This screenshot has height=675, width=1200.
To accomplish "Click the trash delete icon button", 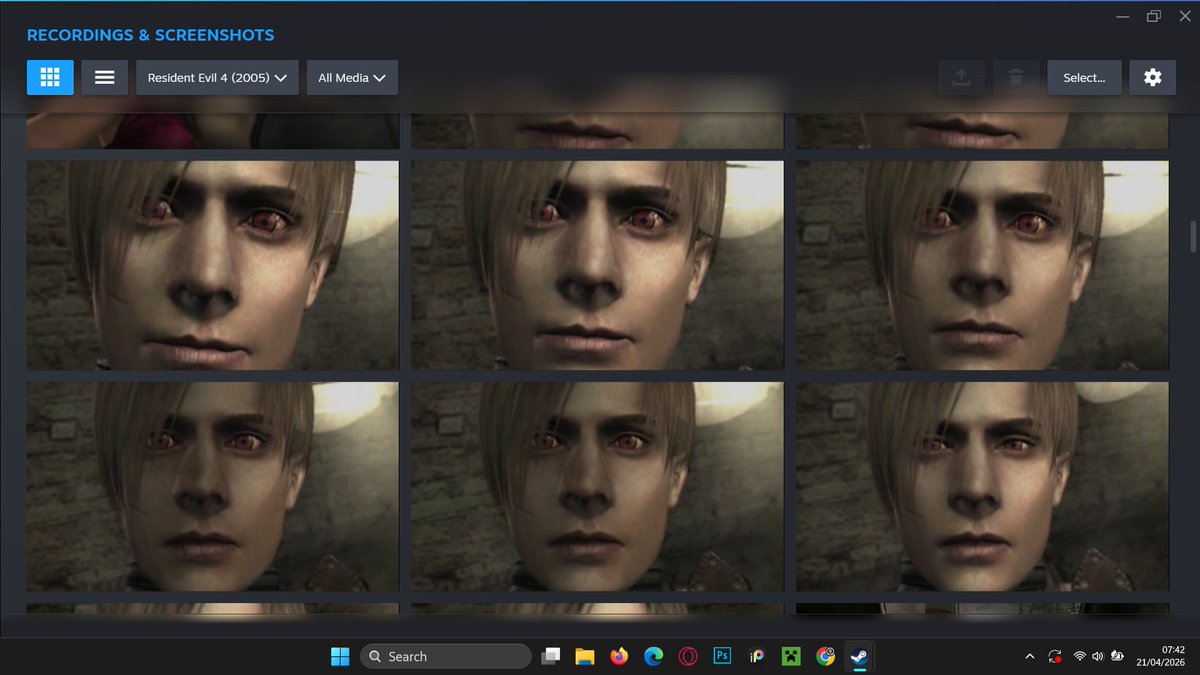I will coord(1016,77).
